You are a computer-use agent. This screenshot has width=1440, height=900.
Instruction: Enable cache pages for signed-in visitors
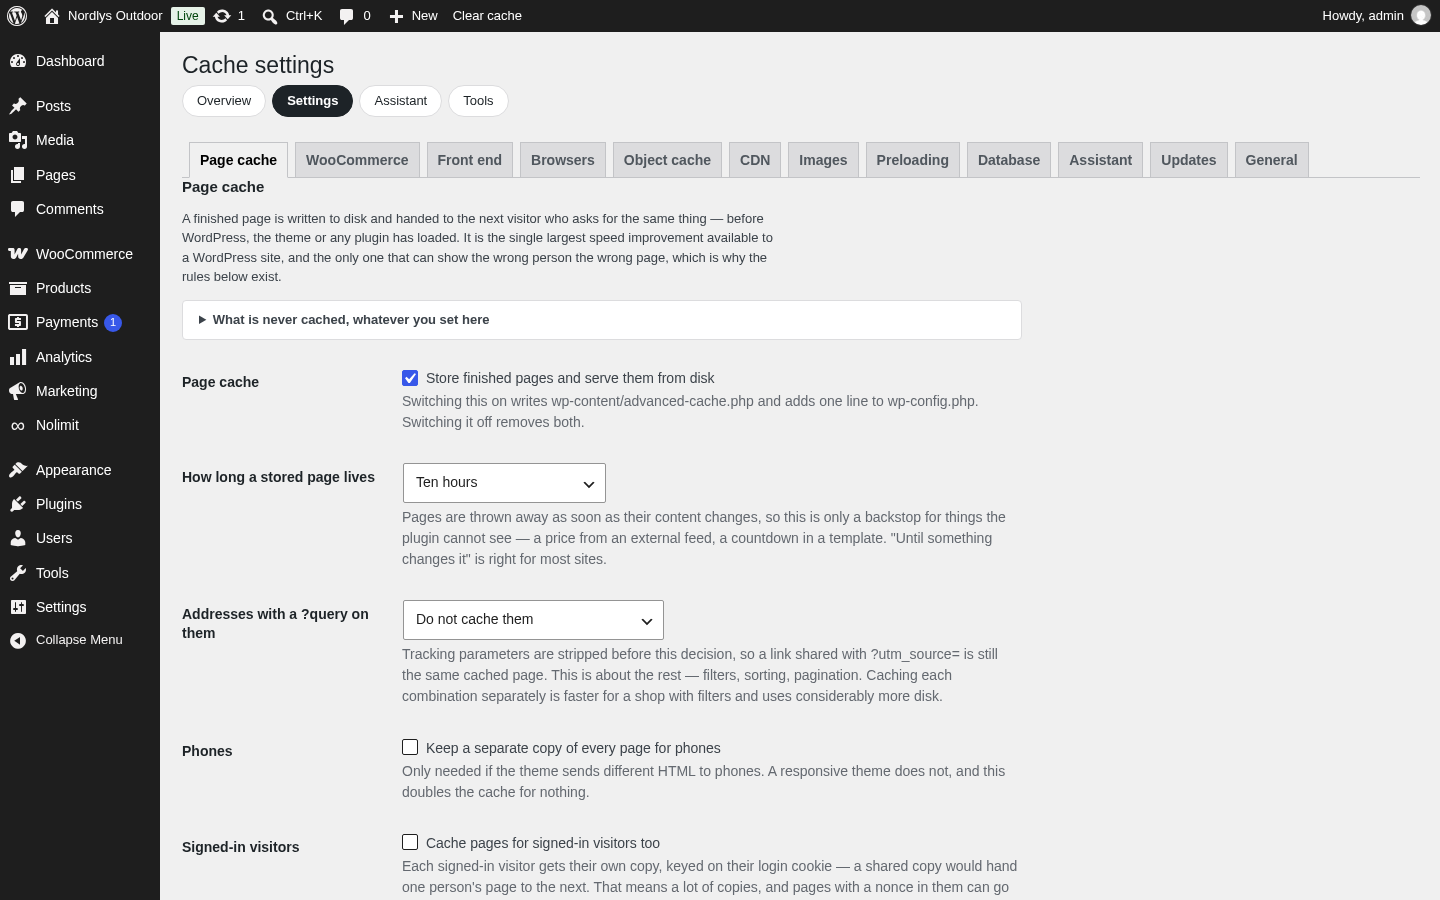(x=410, y=842)
